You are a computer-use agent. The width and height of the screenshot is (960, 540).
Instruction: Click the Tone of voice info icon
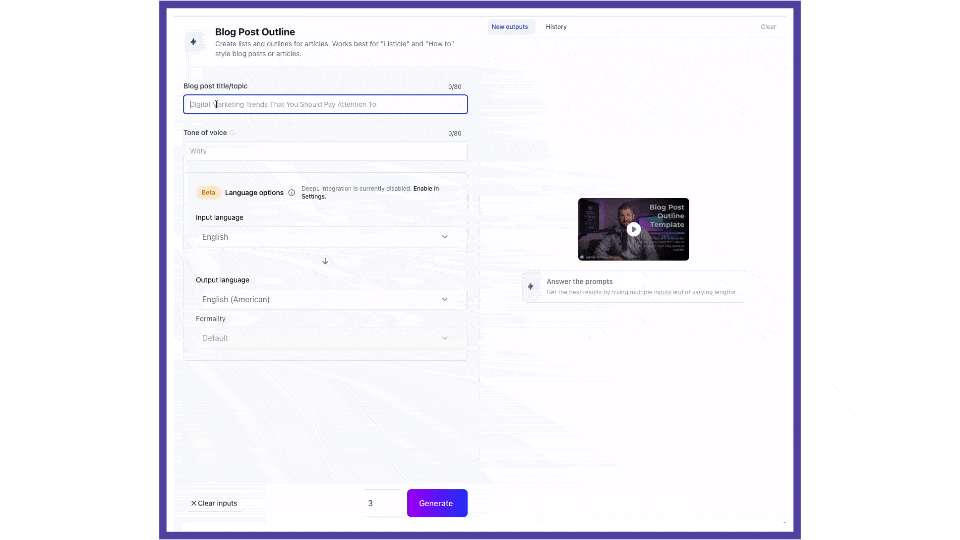[x=233, y=133]
